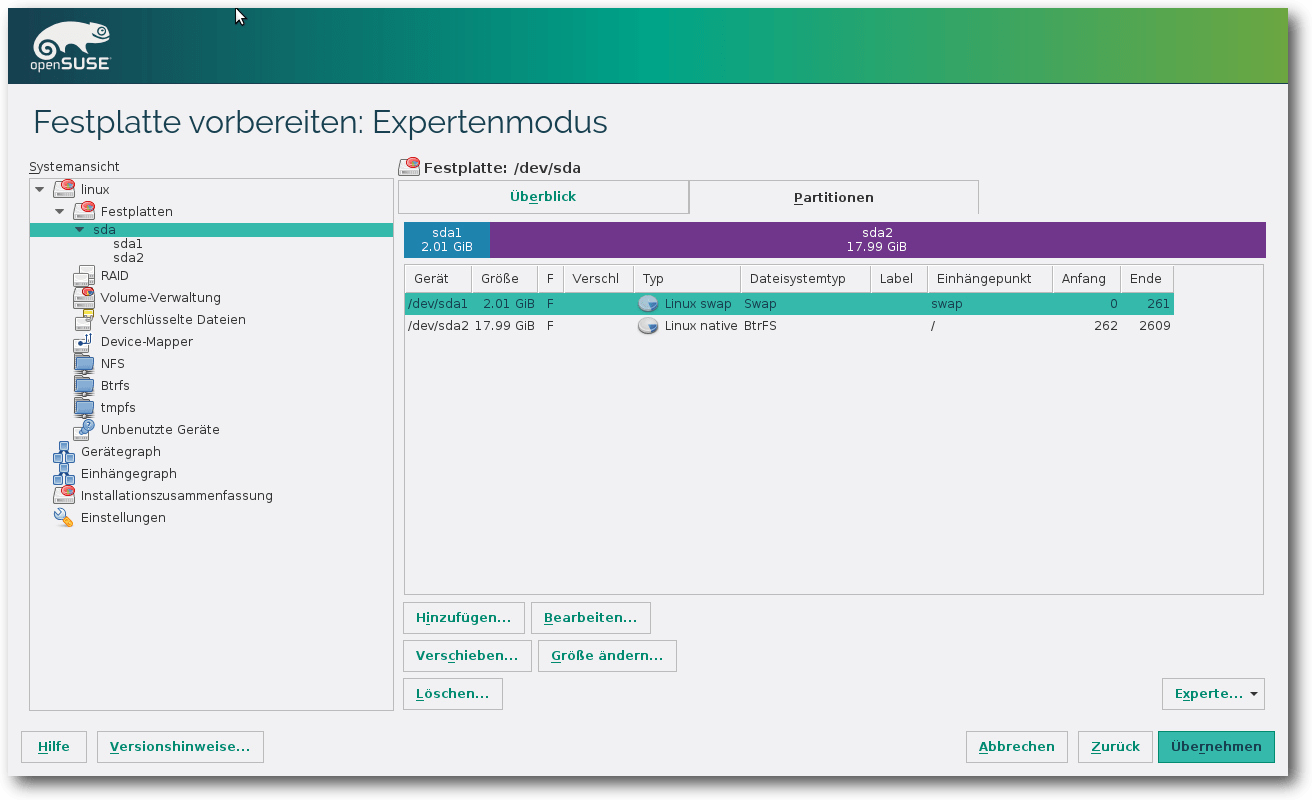Click the Einhängegraph icon
The width and height of the screenshot is (1312, 800).
tap(64, 474)
